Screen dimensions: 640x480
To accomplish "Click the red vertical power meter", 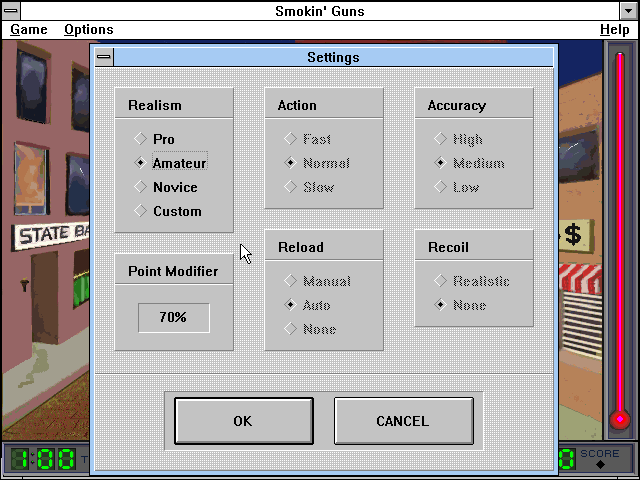I will (620, 241).
